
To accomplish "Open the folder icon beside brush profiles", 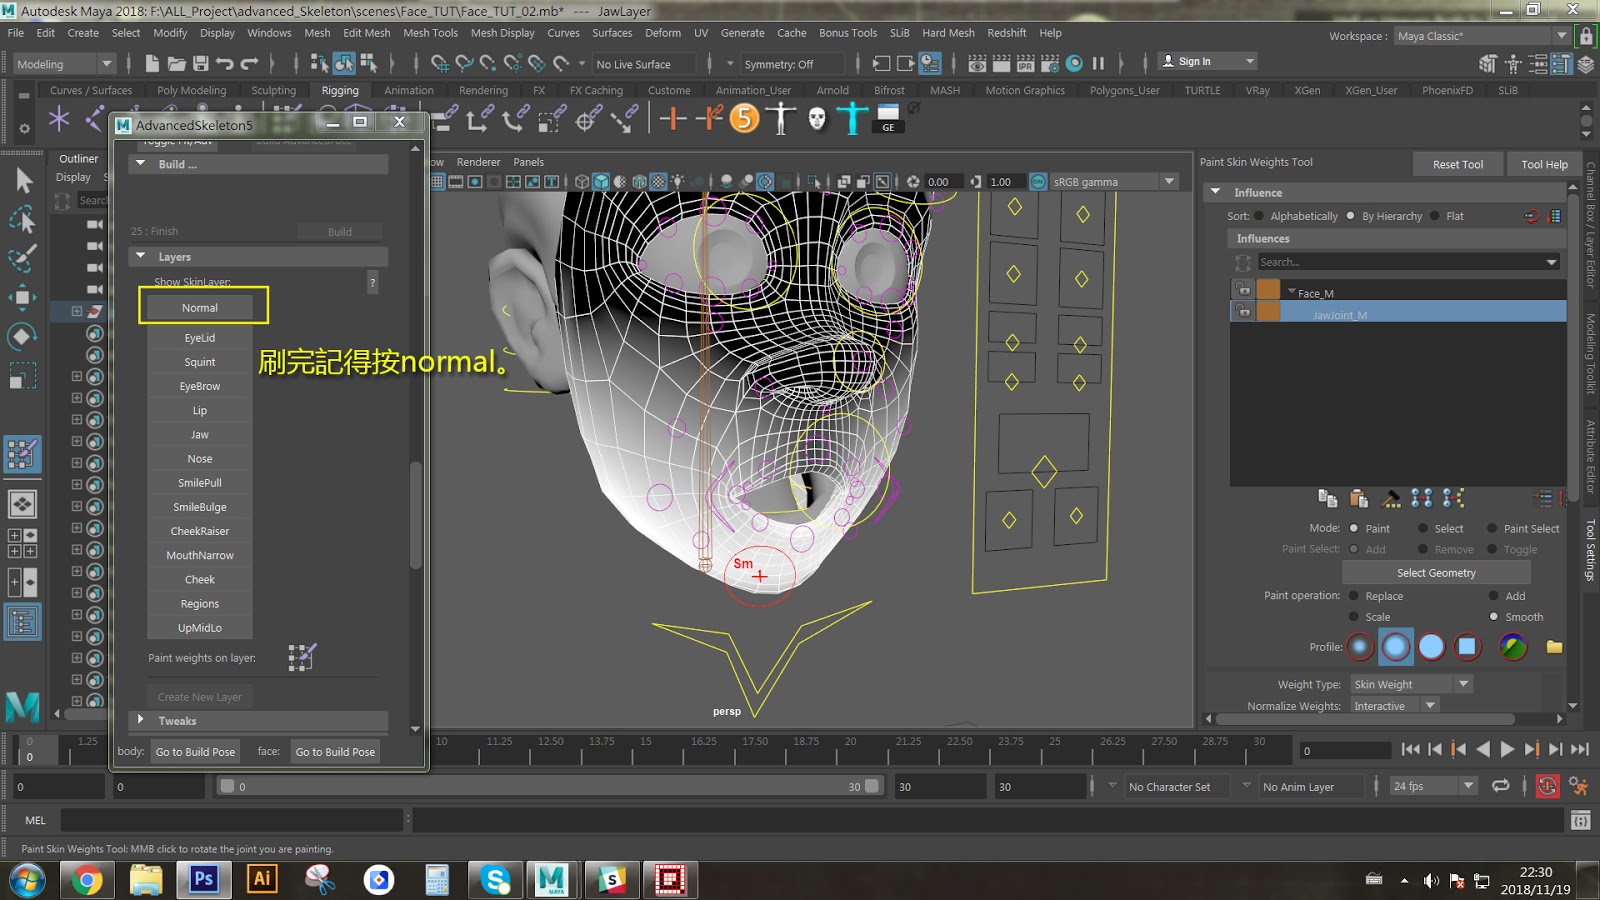I will point(1553,647).
